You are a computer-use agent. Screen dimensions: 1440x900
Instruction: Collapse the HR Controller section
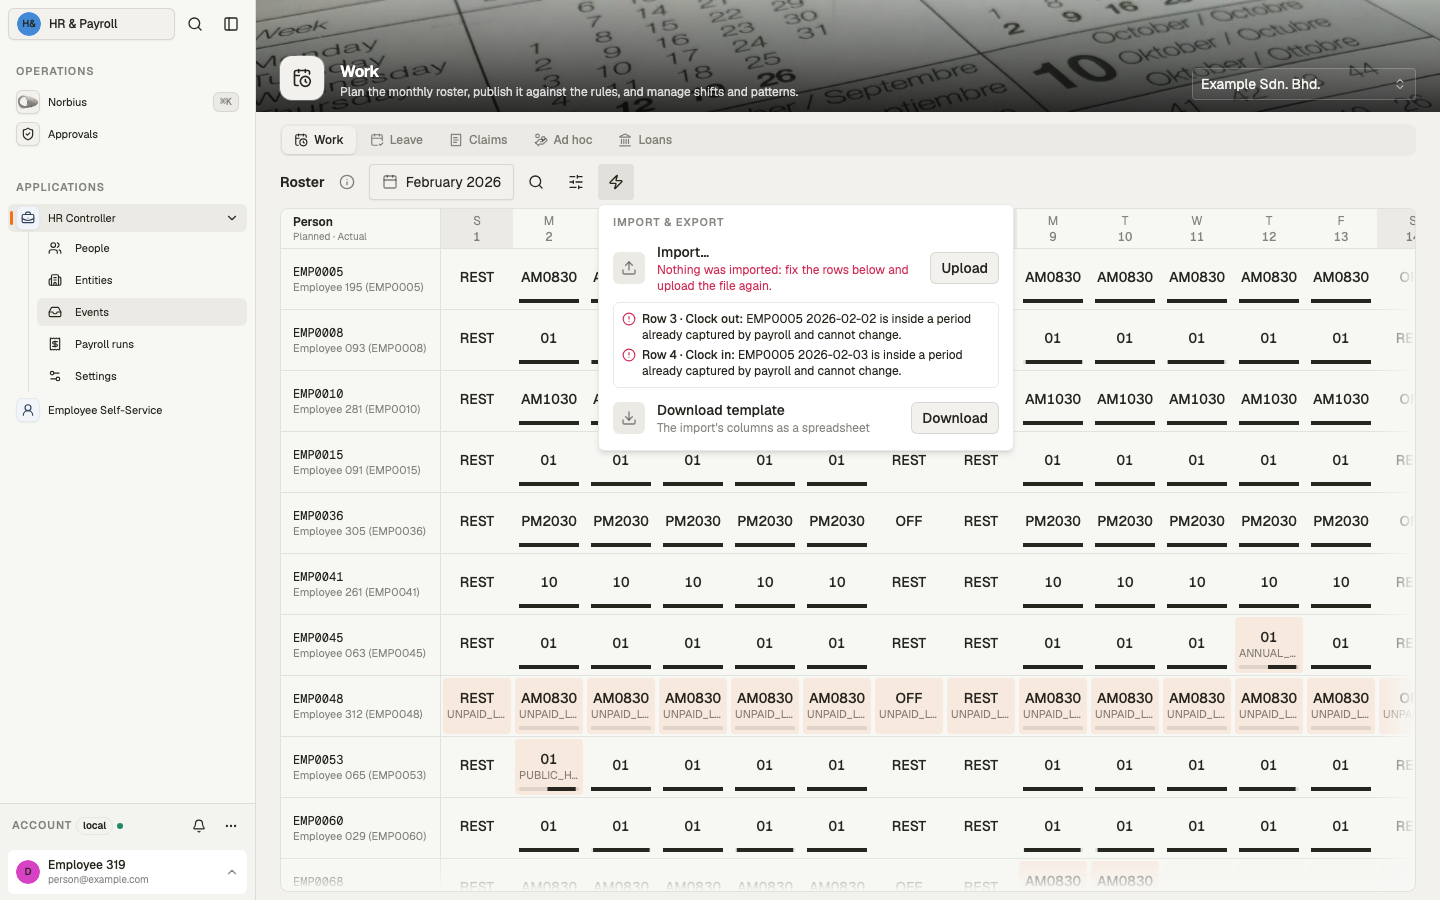pyautogui.click(x=232, y=218)
